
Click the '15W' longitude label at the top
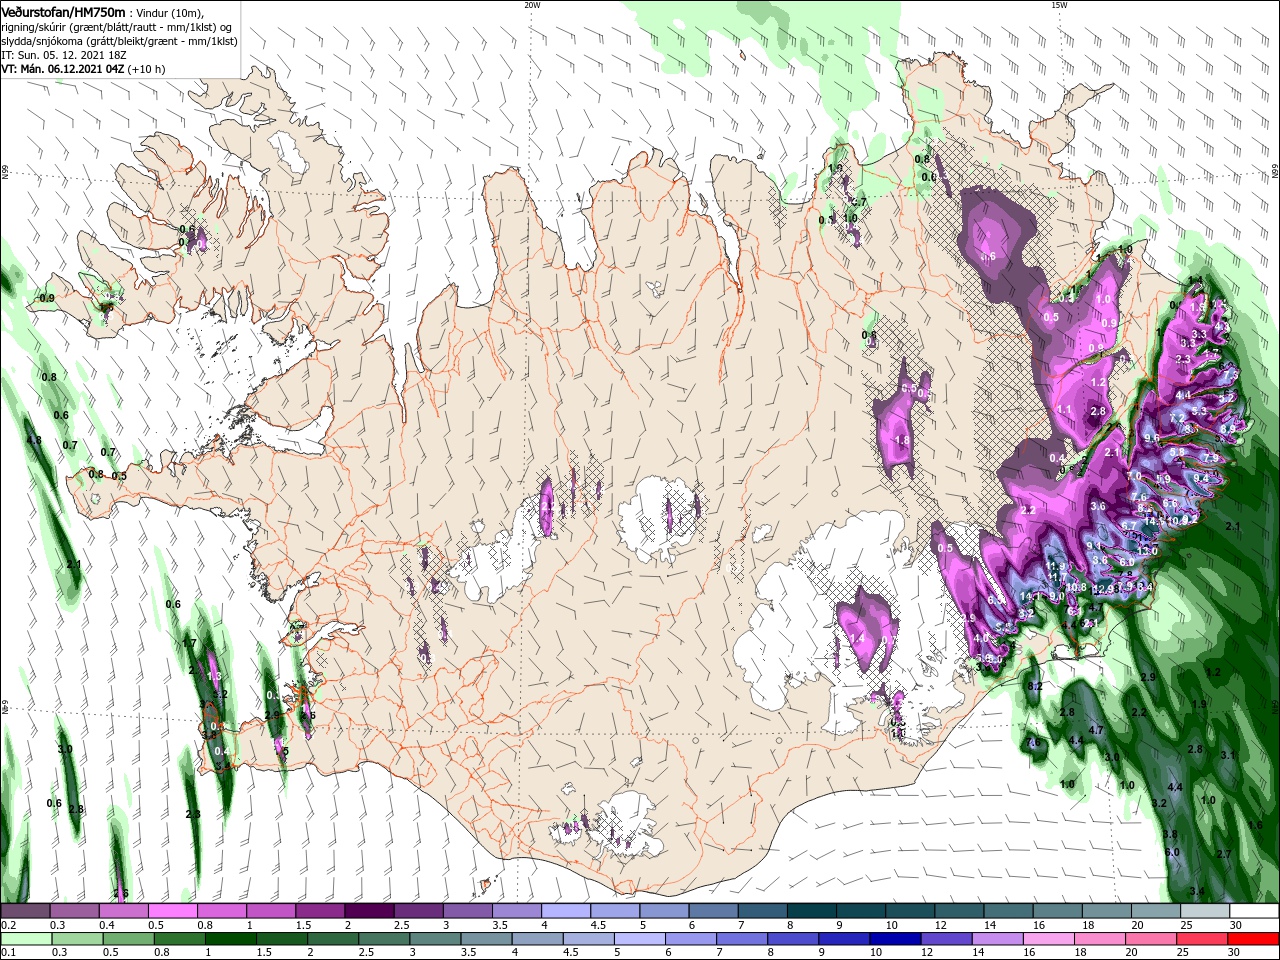[x=1059, y=5]
